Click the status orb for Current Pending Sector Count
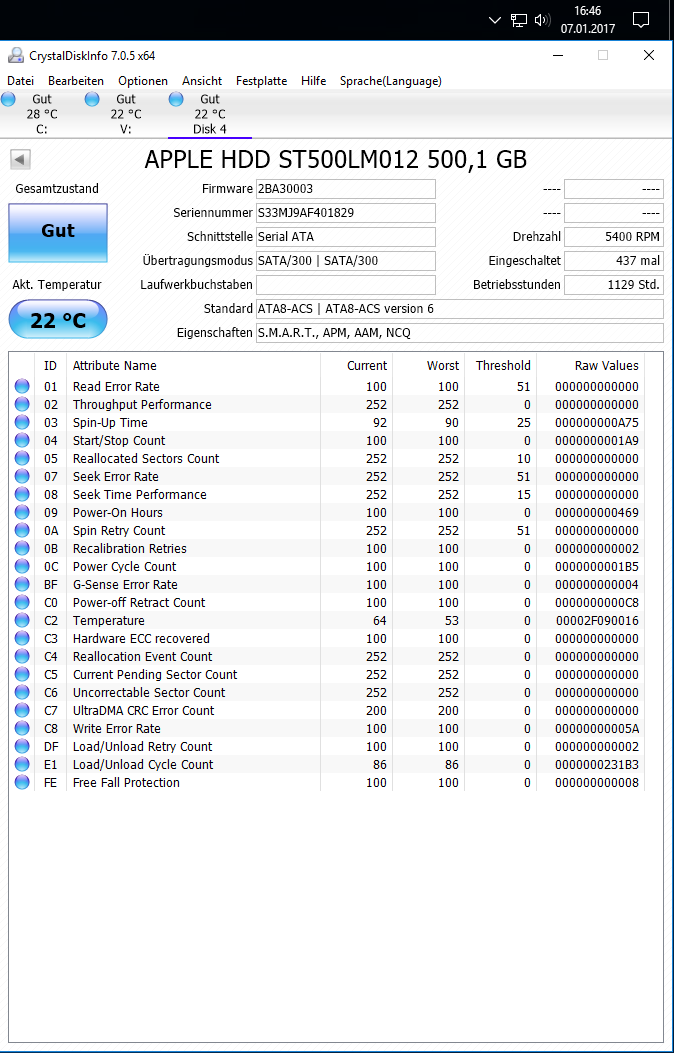Screen dimensions: 674x1053 [22, 674]
